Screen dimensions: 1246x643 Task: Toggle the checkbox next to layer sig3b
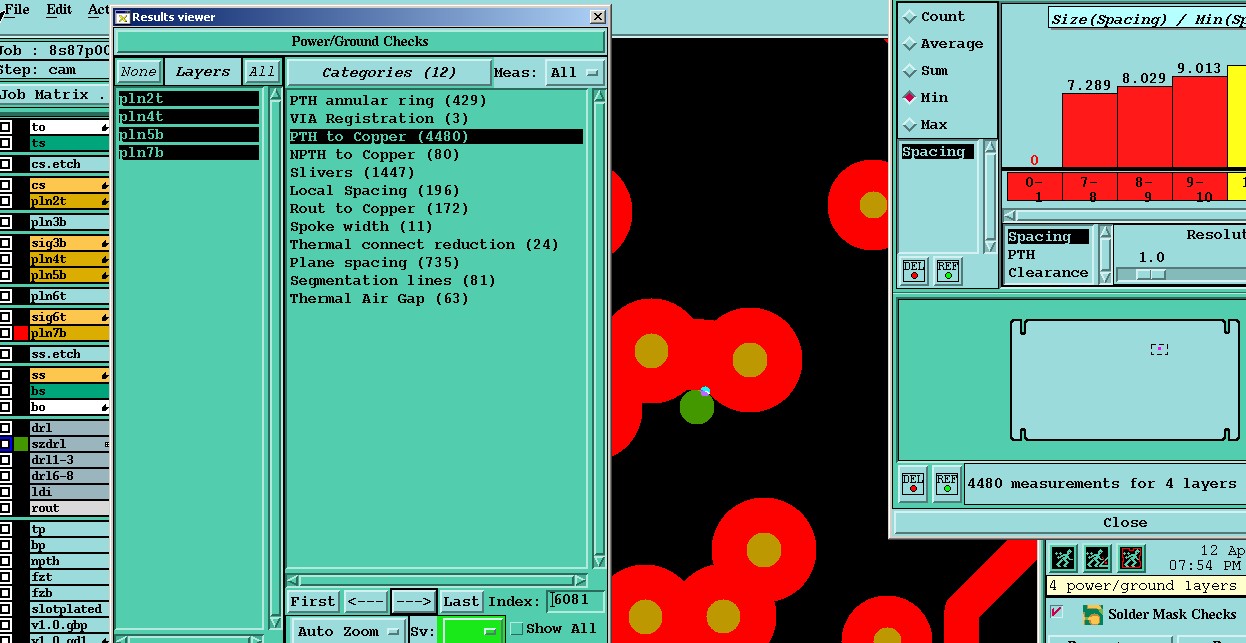(x=5, y=243)
